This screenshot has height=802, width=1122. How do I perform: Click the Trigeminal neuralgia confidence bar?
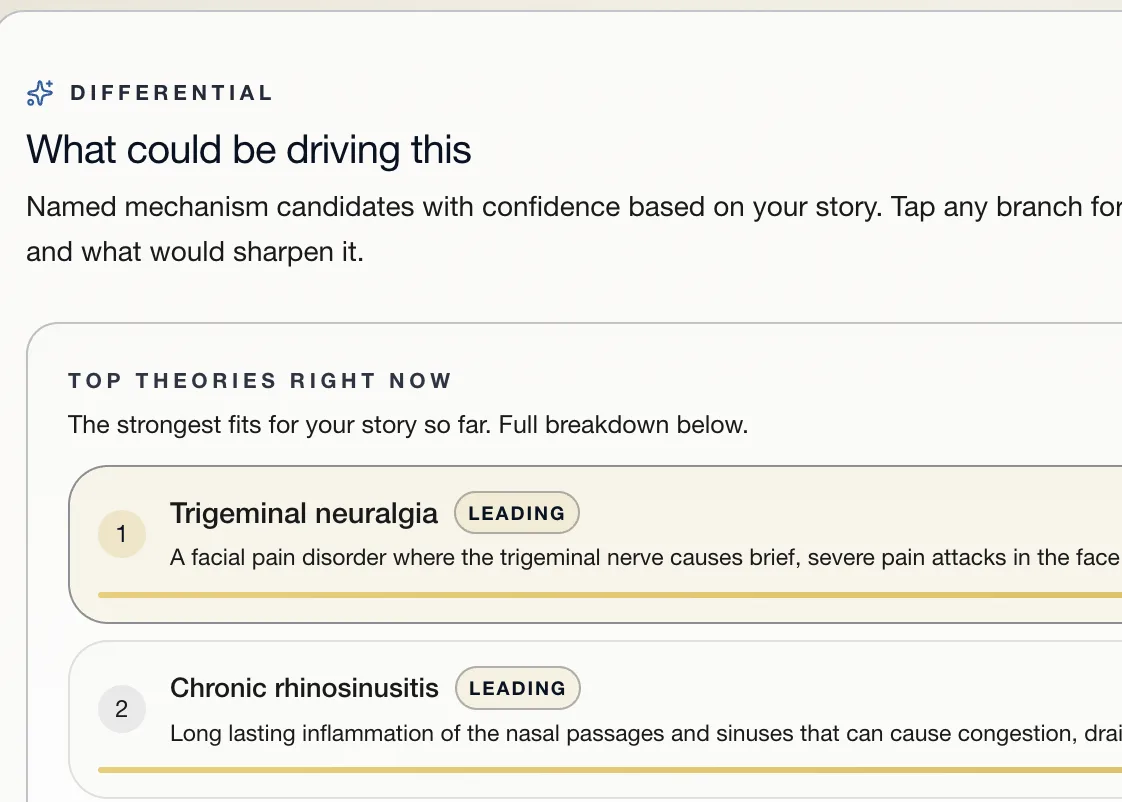click(610, 595)
